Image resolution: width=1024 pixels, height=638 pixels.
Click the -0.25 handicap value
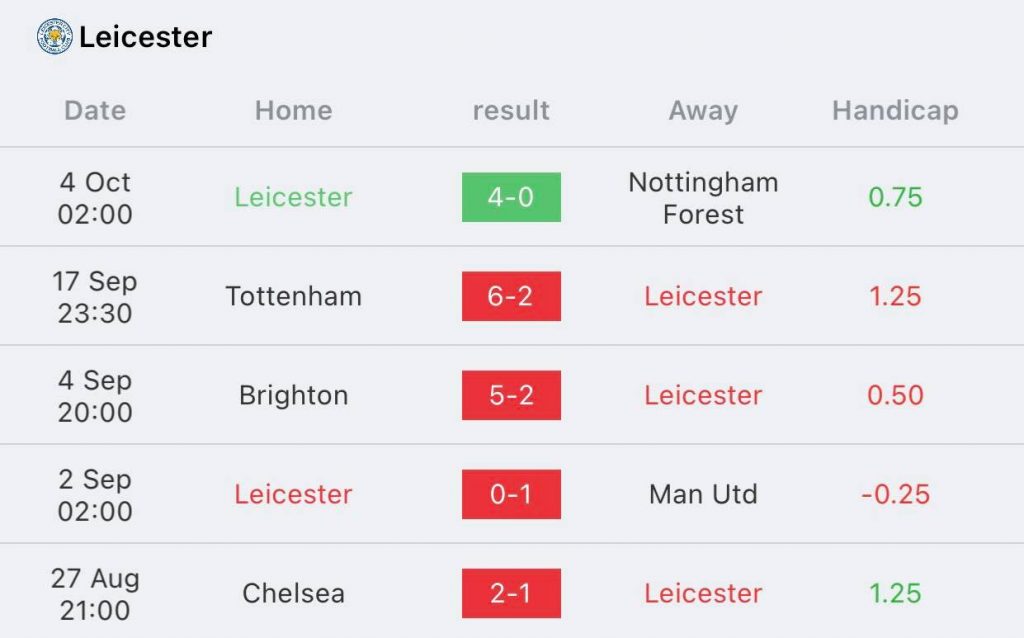pyautogui.click(x=895, y=494)
